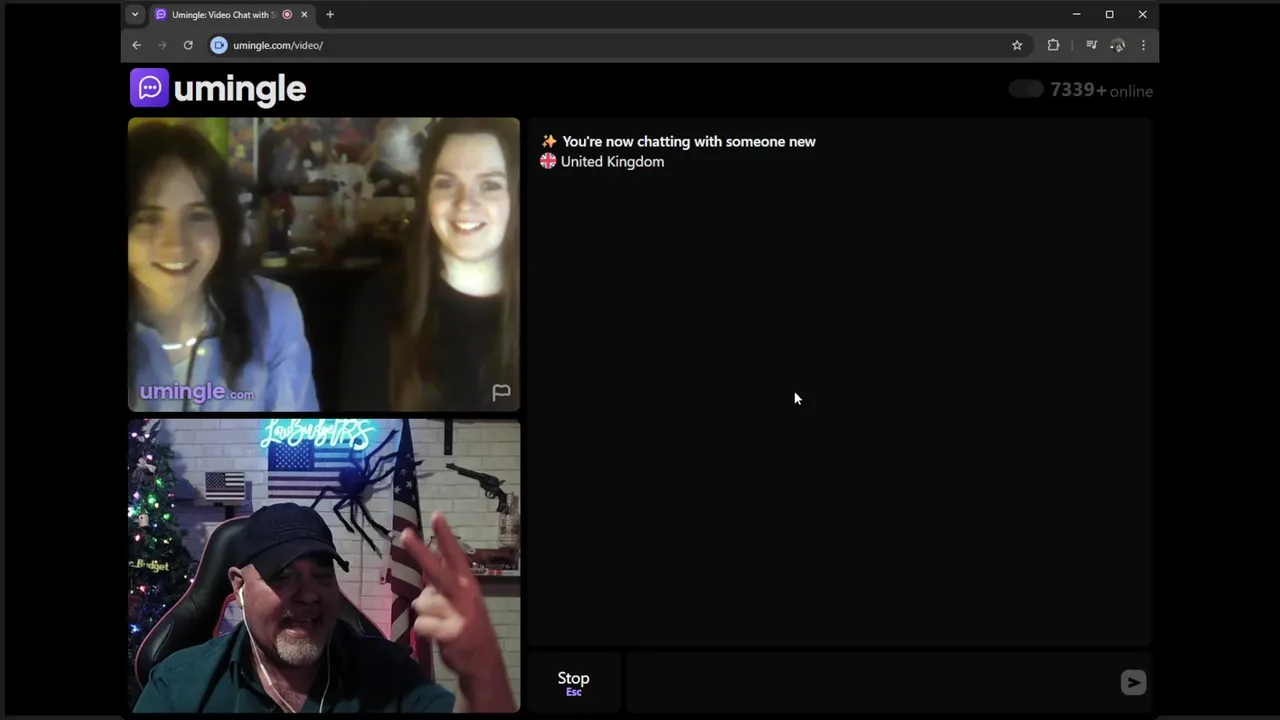Open the browser profile avatar
This screenshot has height=720, width=1280.
pos(1118,45)
